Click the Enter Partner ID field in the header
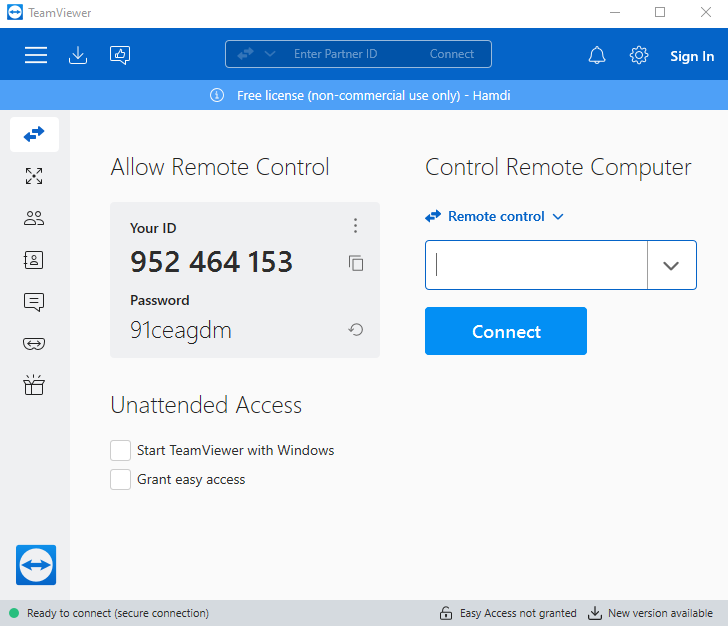728x626 pixels. tap(335, 54)
